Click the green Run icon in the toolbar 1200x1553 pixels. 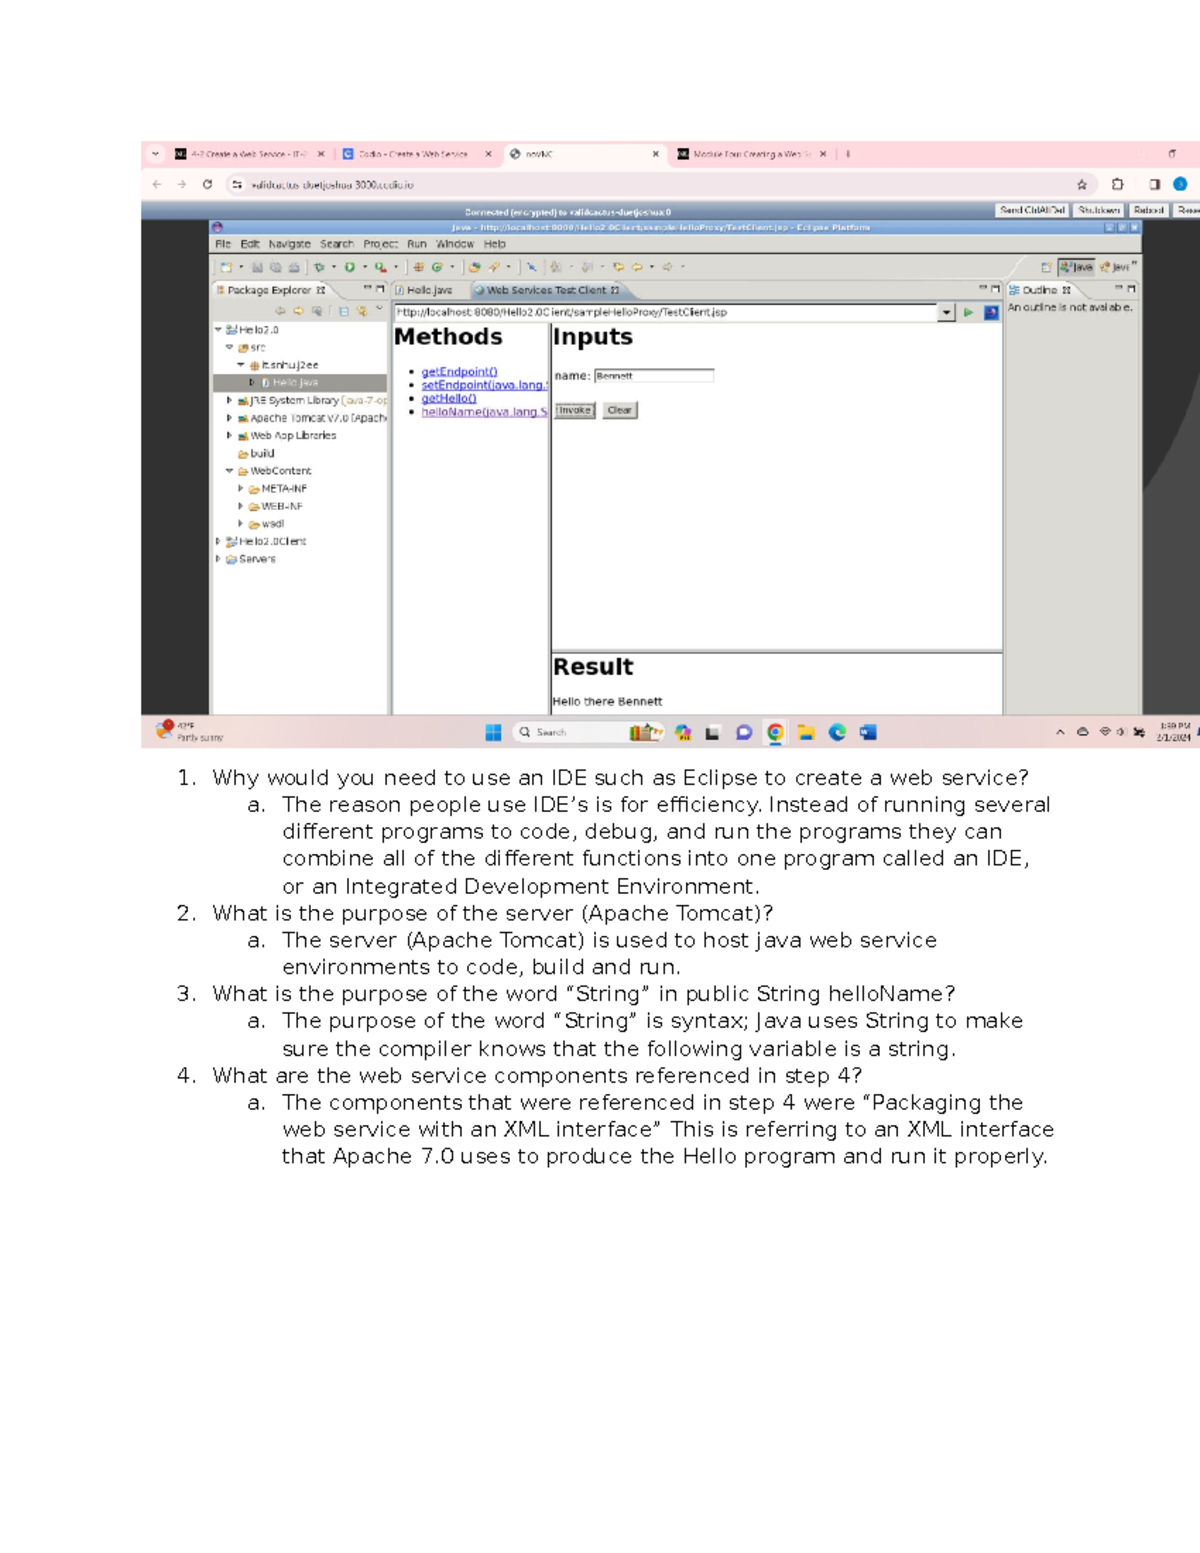coord(349,267)
